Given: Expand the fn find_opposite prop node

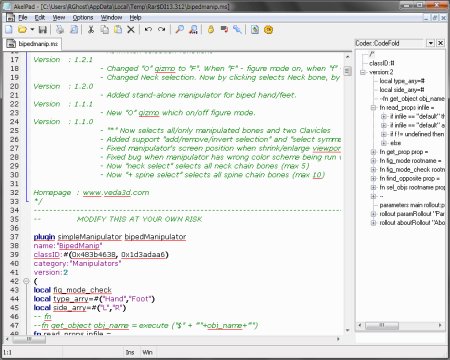Looking at the screenshot, I should 373,179.
